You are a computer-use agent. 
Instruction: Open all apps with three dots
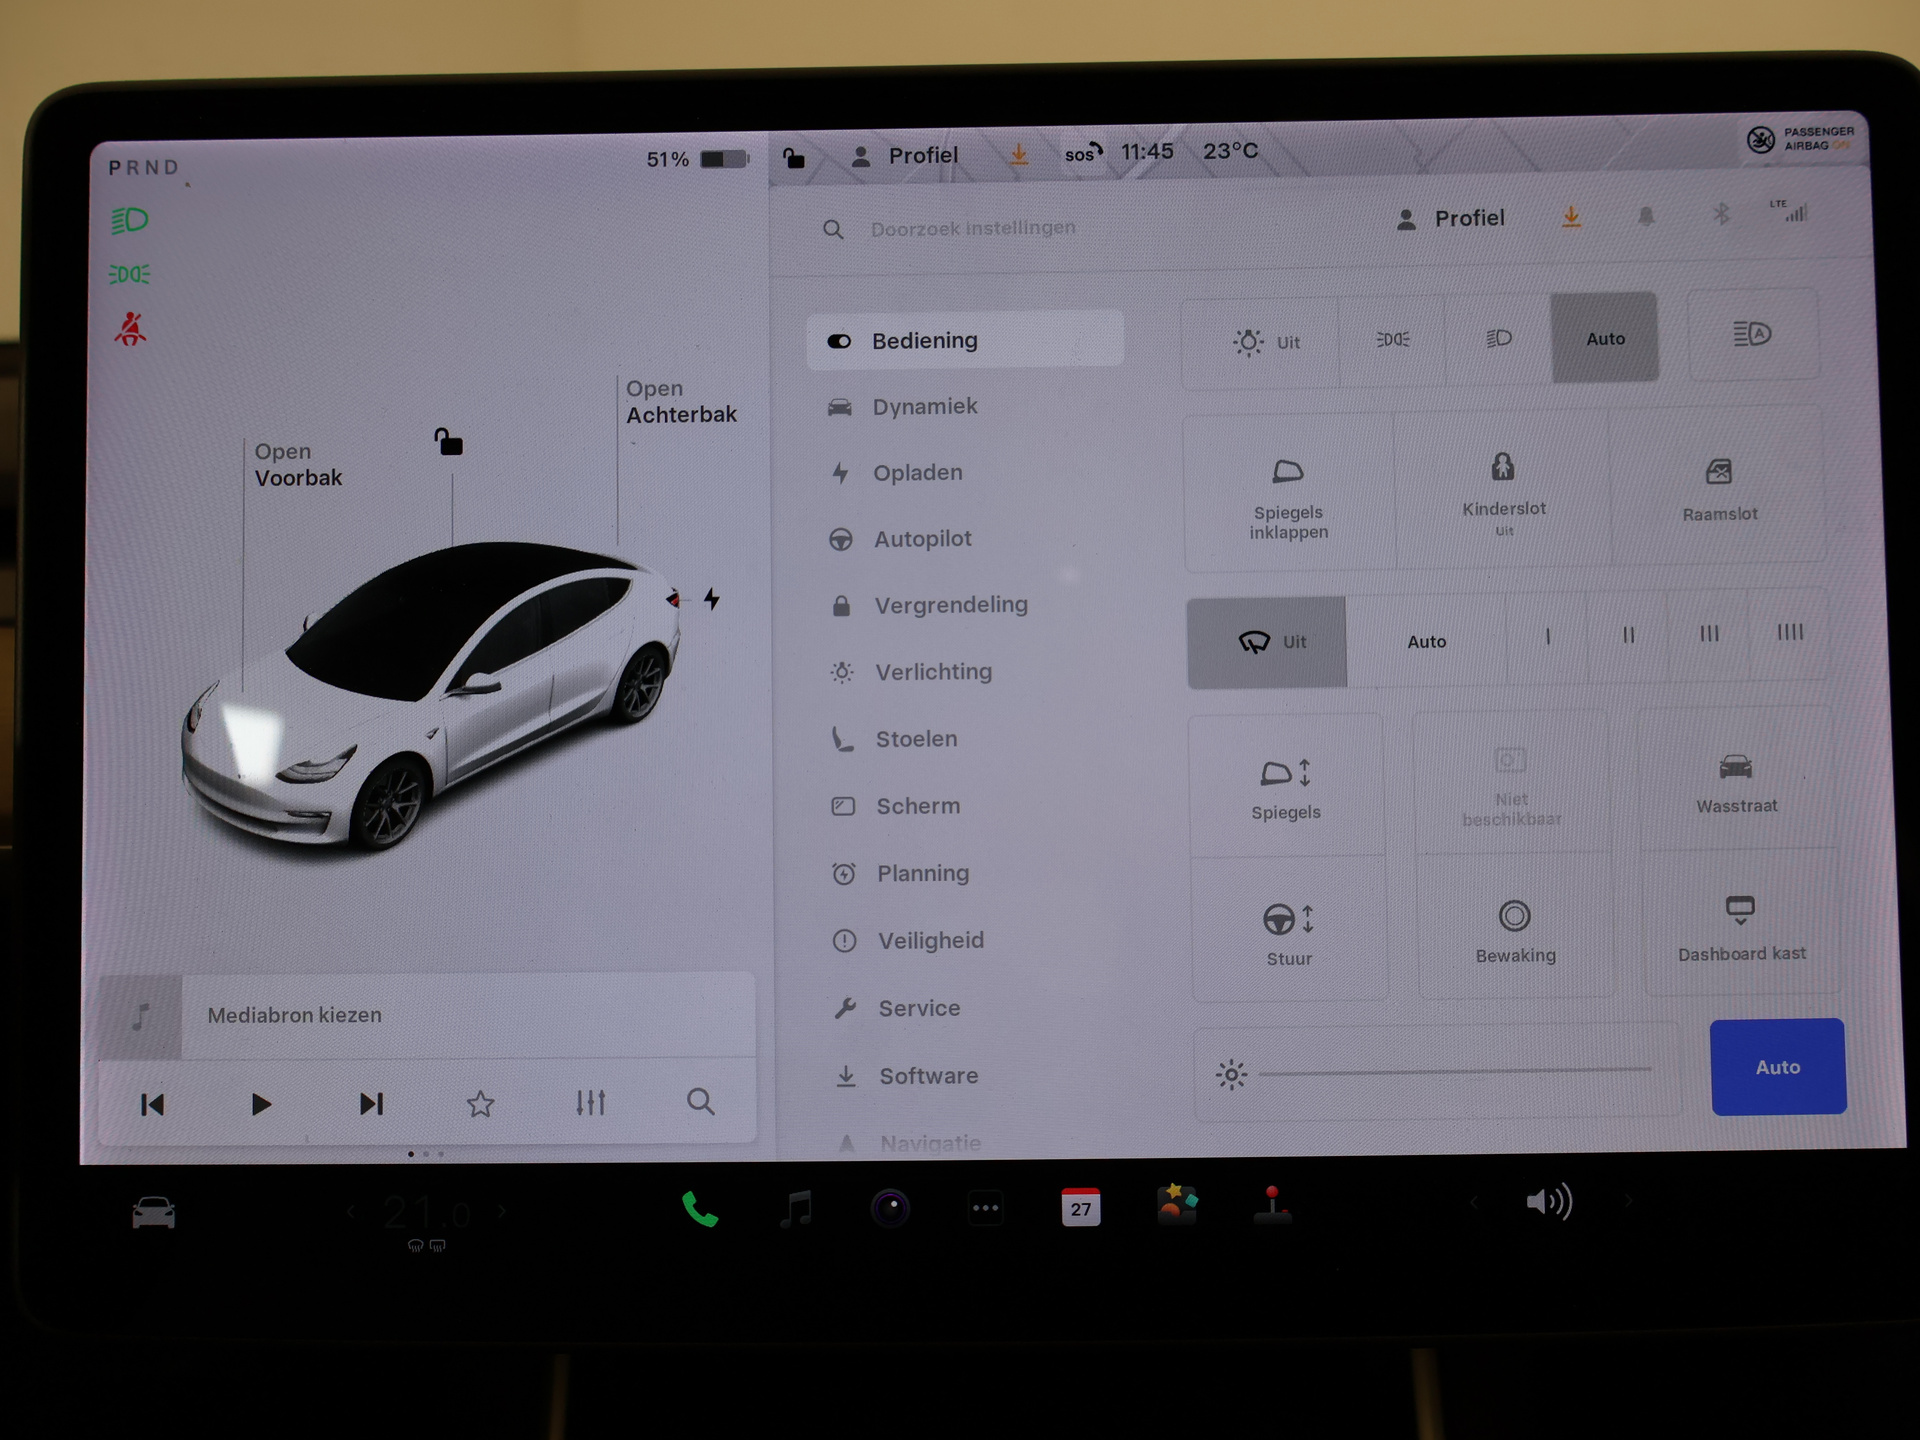985,1208
